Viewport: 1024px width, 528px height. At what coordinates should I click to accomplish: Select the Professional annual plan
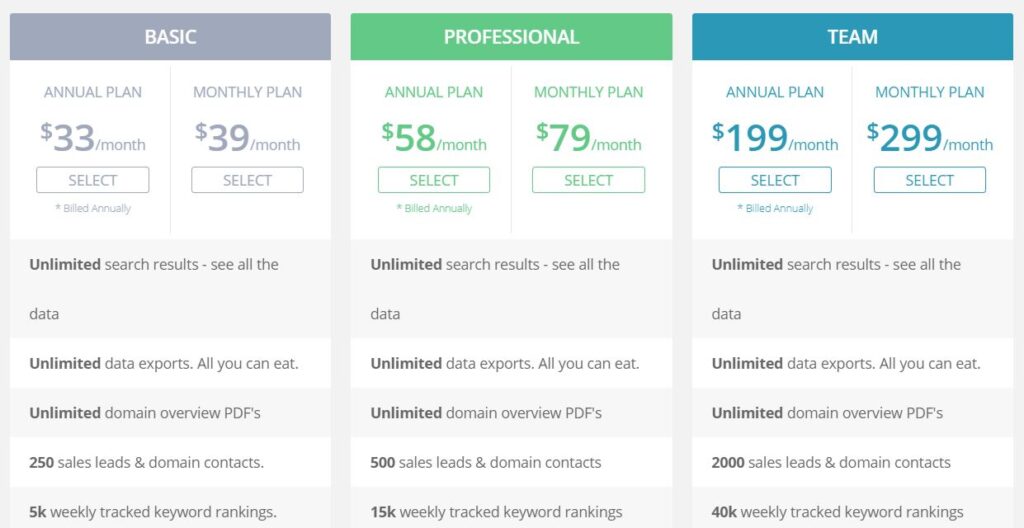click(434, 180)
